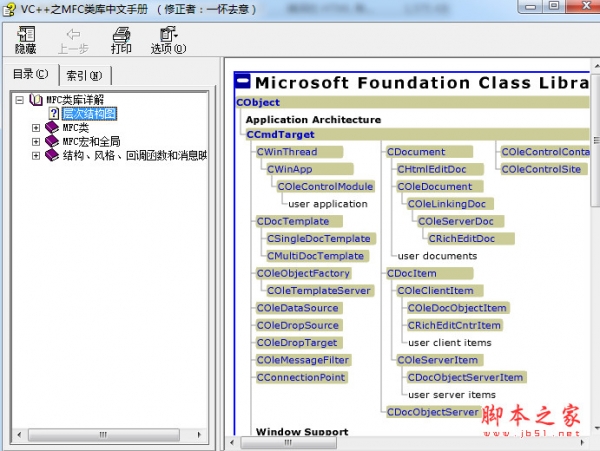Open the CDocument class link
Viewport: 600px width, 451px height.
(416, 152)
